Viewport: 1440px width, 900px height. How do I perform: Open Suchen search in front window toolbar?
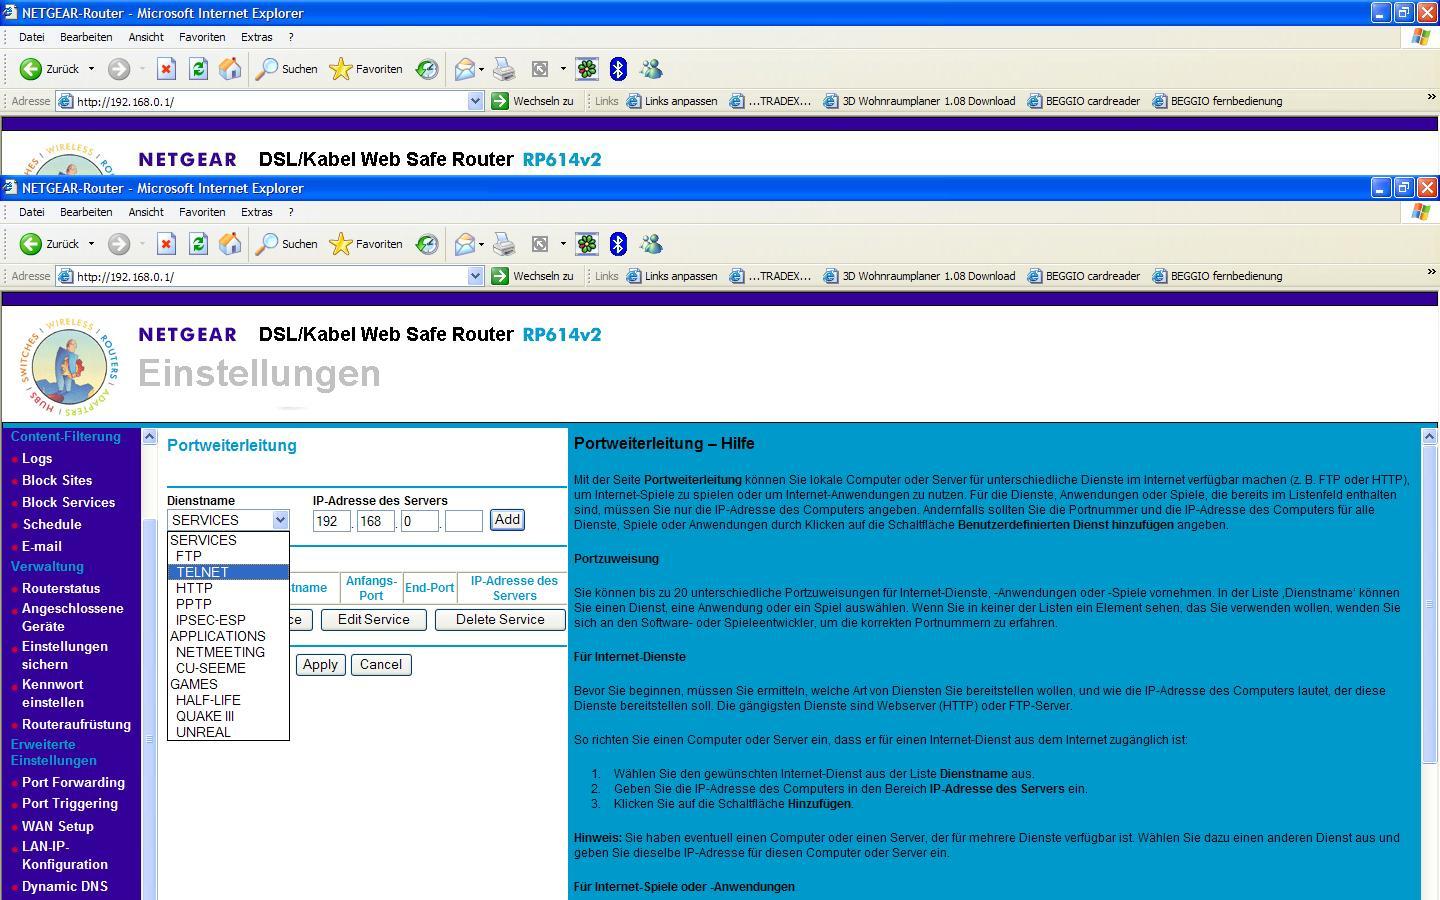[286, 244]
